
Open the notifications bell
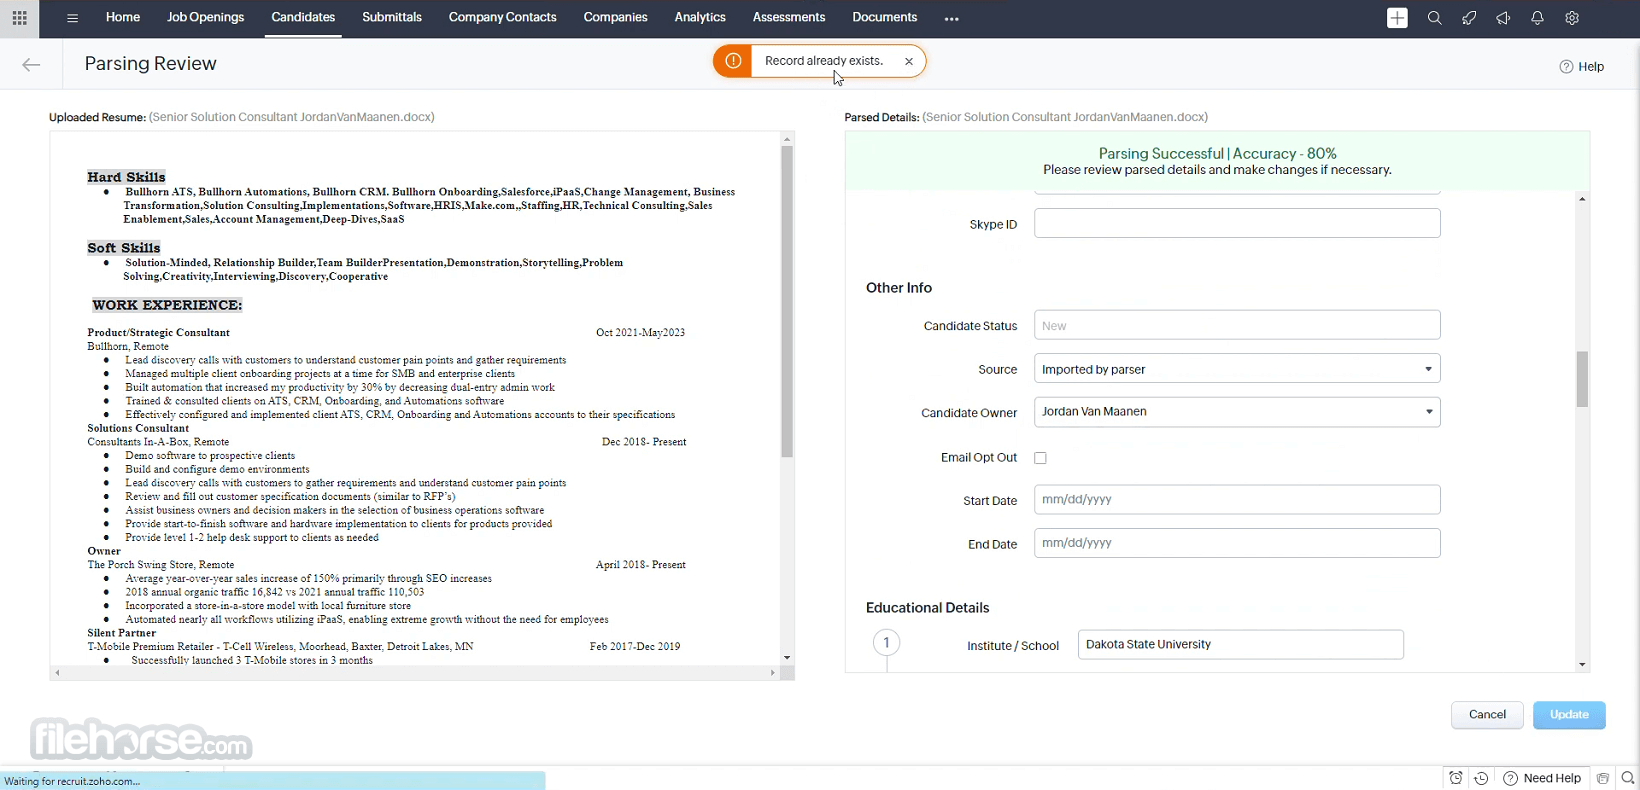(x=1537, y=18)
